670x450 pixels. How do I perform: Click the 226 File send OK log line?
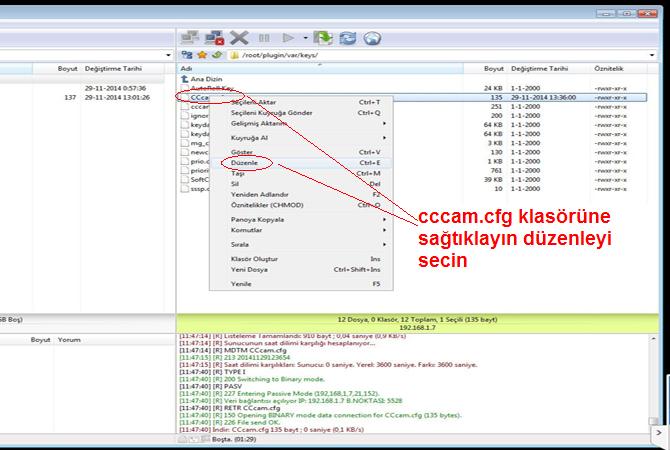(x=229, y=423)
